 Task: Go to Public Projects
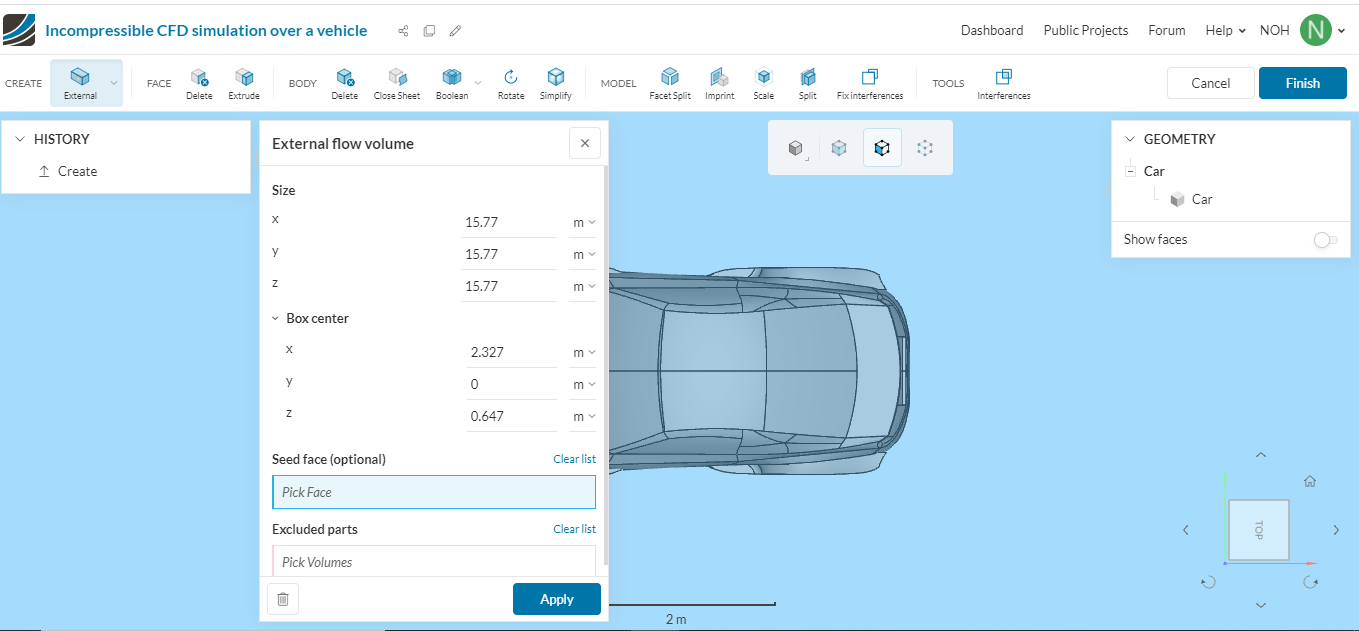click(x=1085, y=30)
